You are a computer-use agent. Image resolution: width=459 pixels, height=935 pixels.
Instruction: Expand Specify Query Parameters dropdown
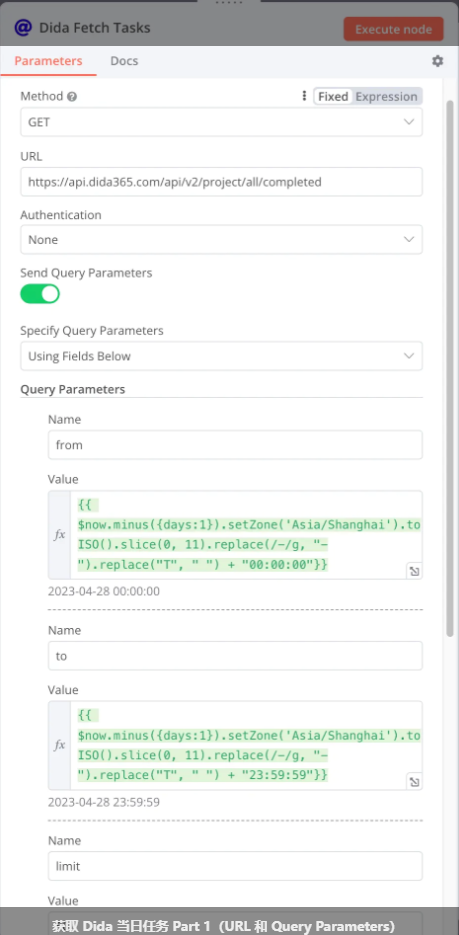pyautogui.click(x=221, y=356)
